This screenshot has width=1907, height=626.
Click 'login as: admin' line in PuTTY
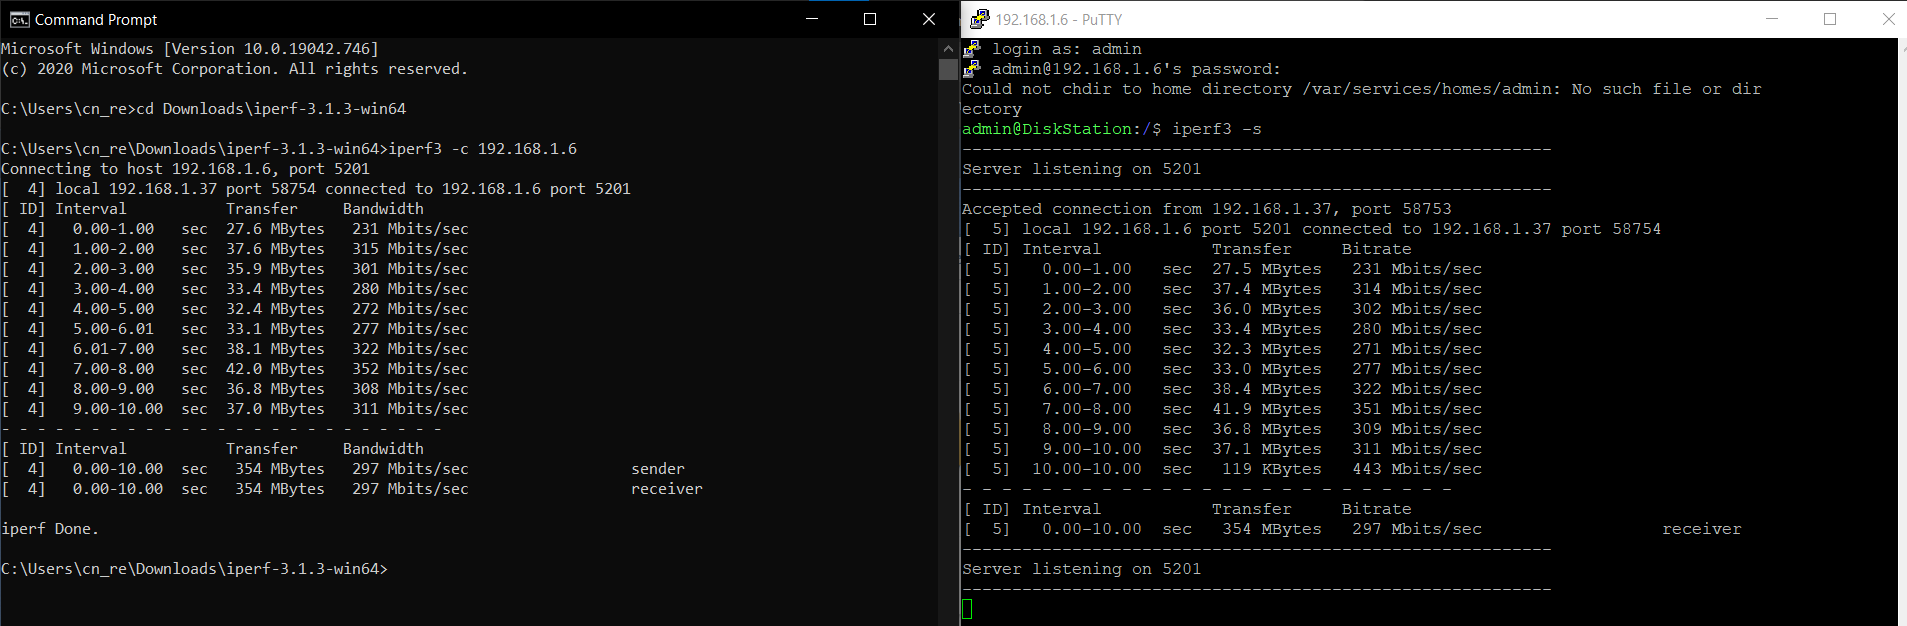(x=1067, y=49)
